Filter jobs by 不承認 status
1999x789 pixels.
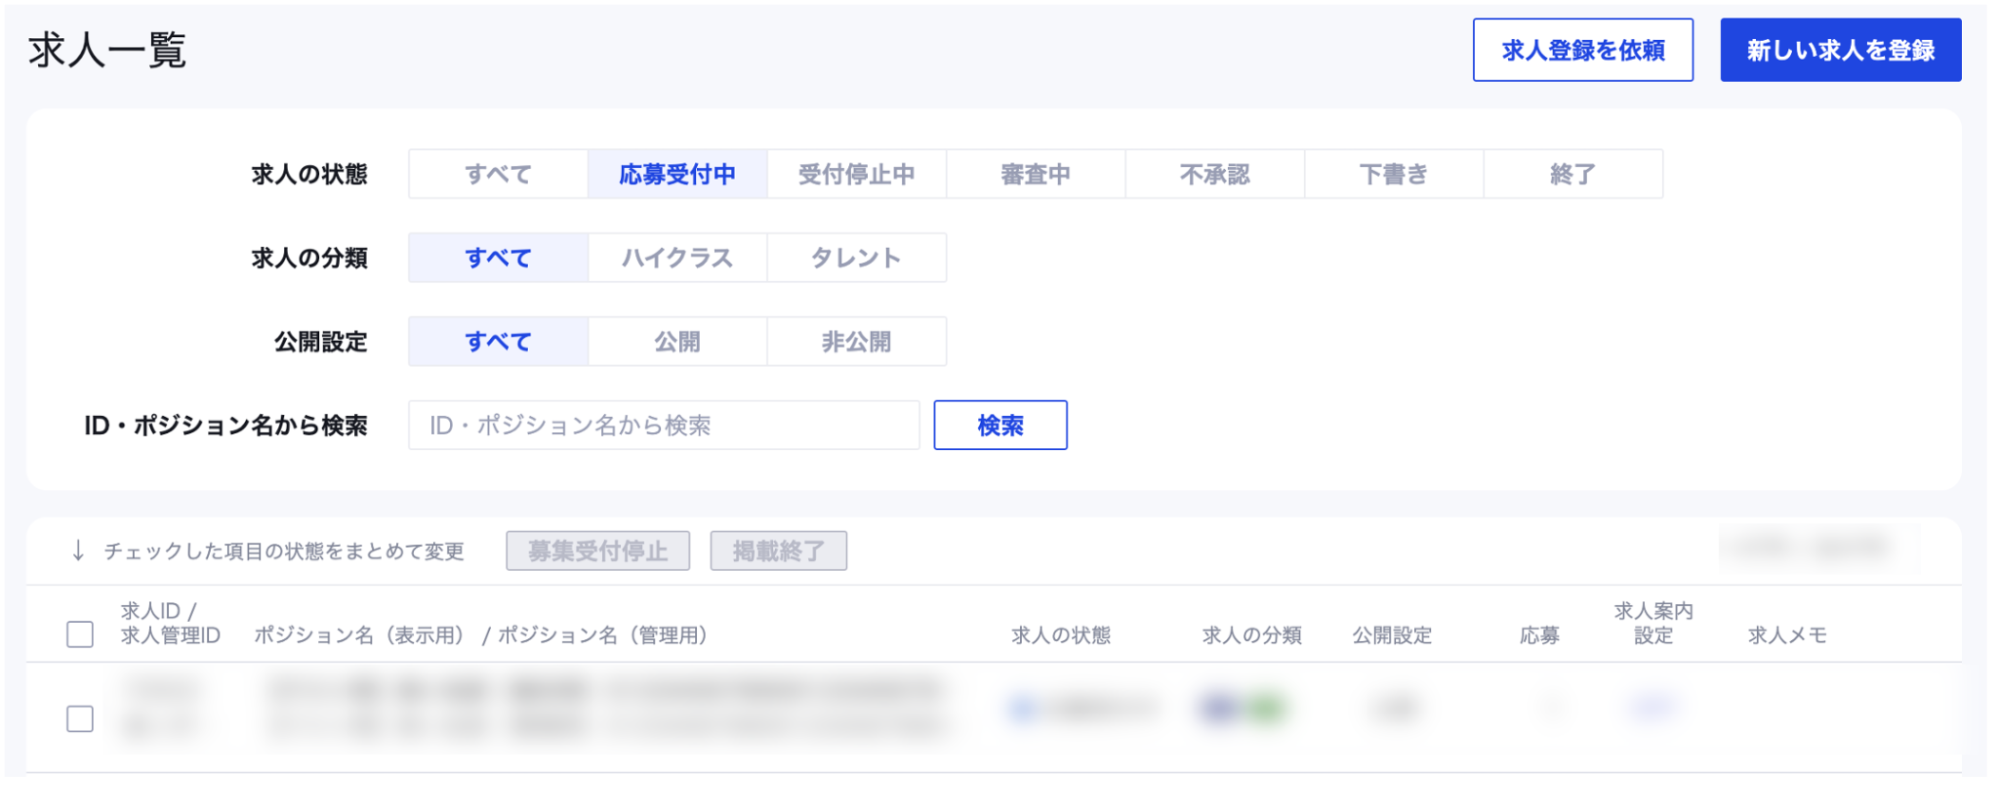pyautogui.click(x=1214, y=174)
